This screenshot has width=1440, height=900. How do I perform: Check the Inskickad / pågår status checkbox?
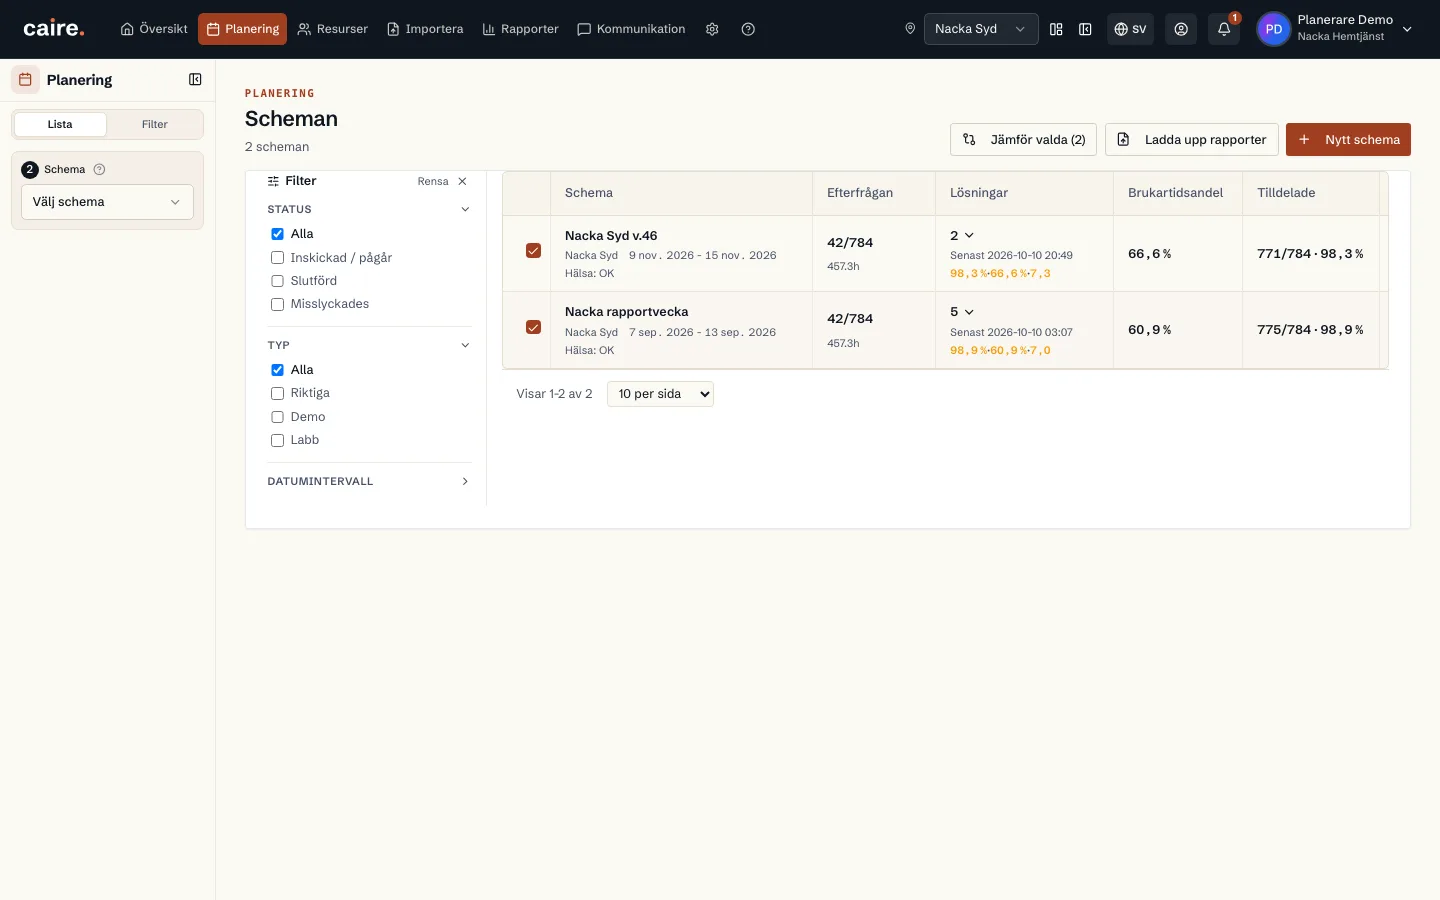click(x=277, y=258)
